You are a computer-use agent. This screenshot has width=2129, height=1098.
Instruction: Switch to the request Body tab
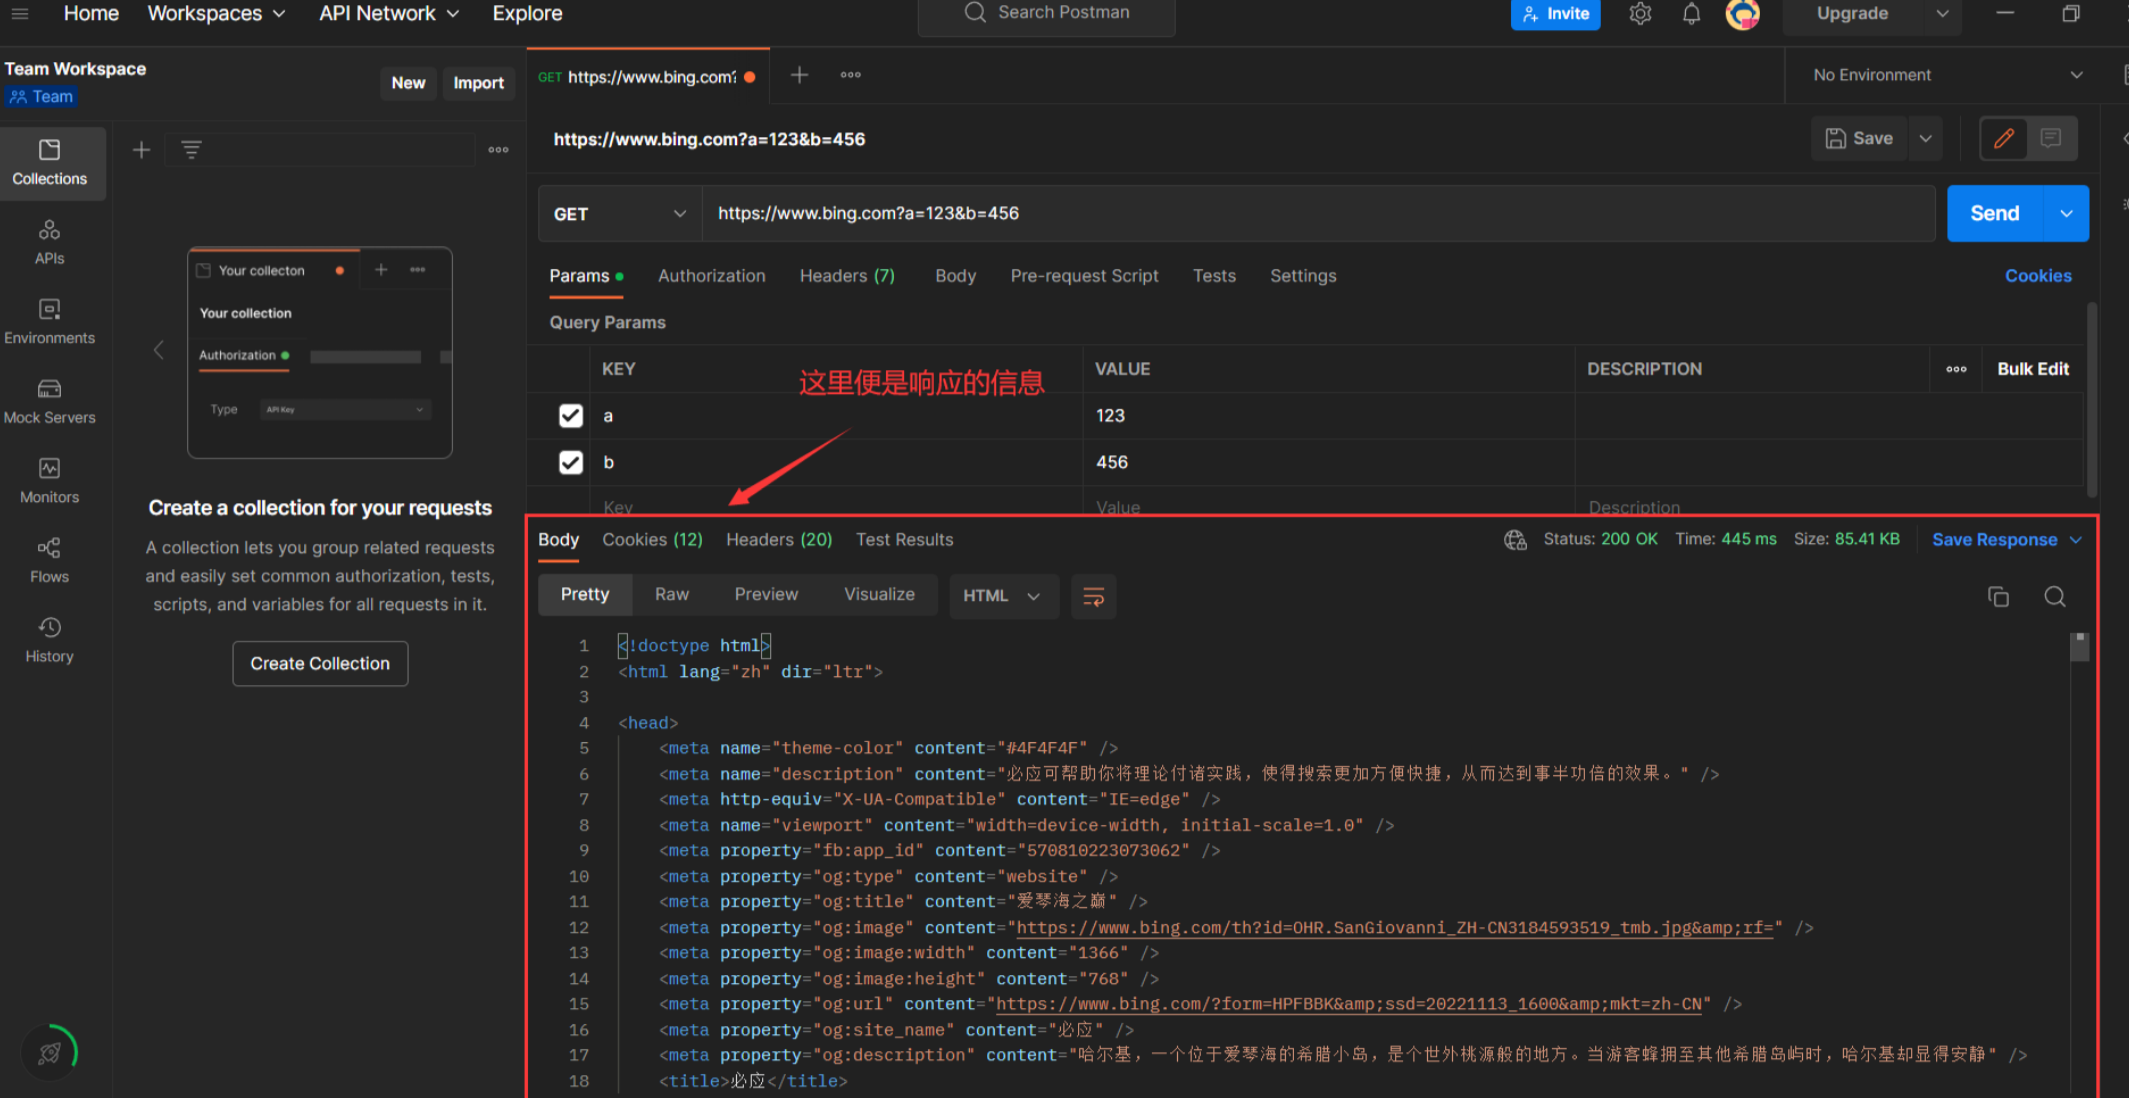[x=955, y=276]
